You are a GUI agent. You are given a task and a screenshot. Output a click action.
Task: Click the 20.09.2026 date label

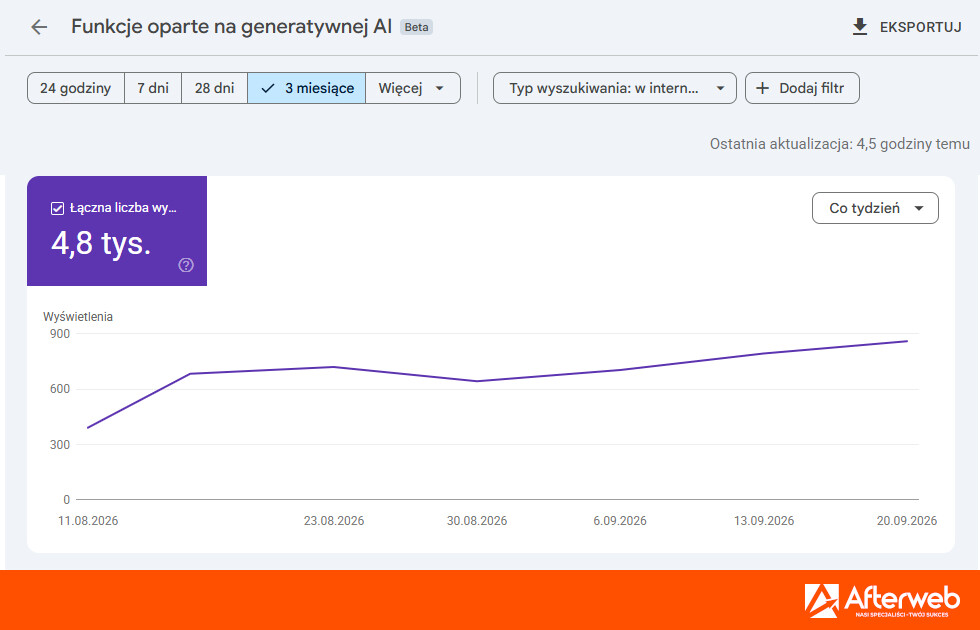point(907,521)
